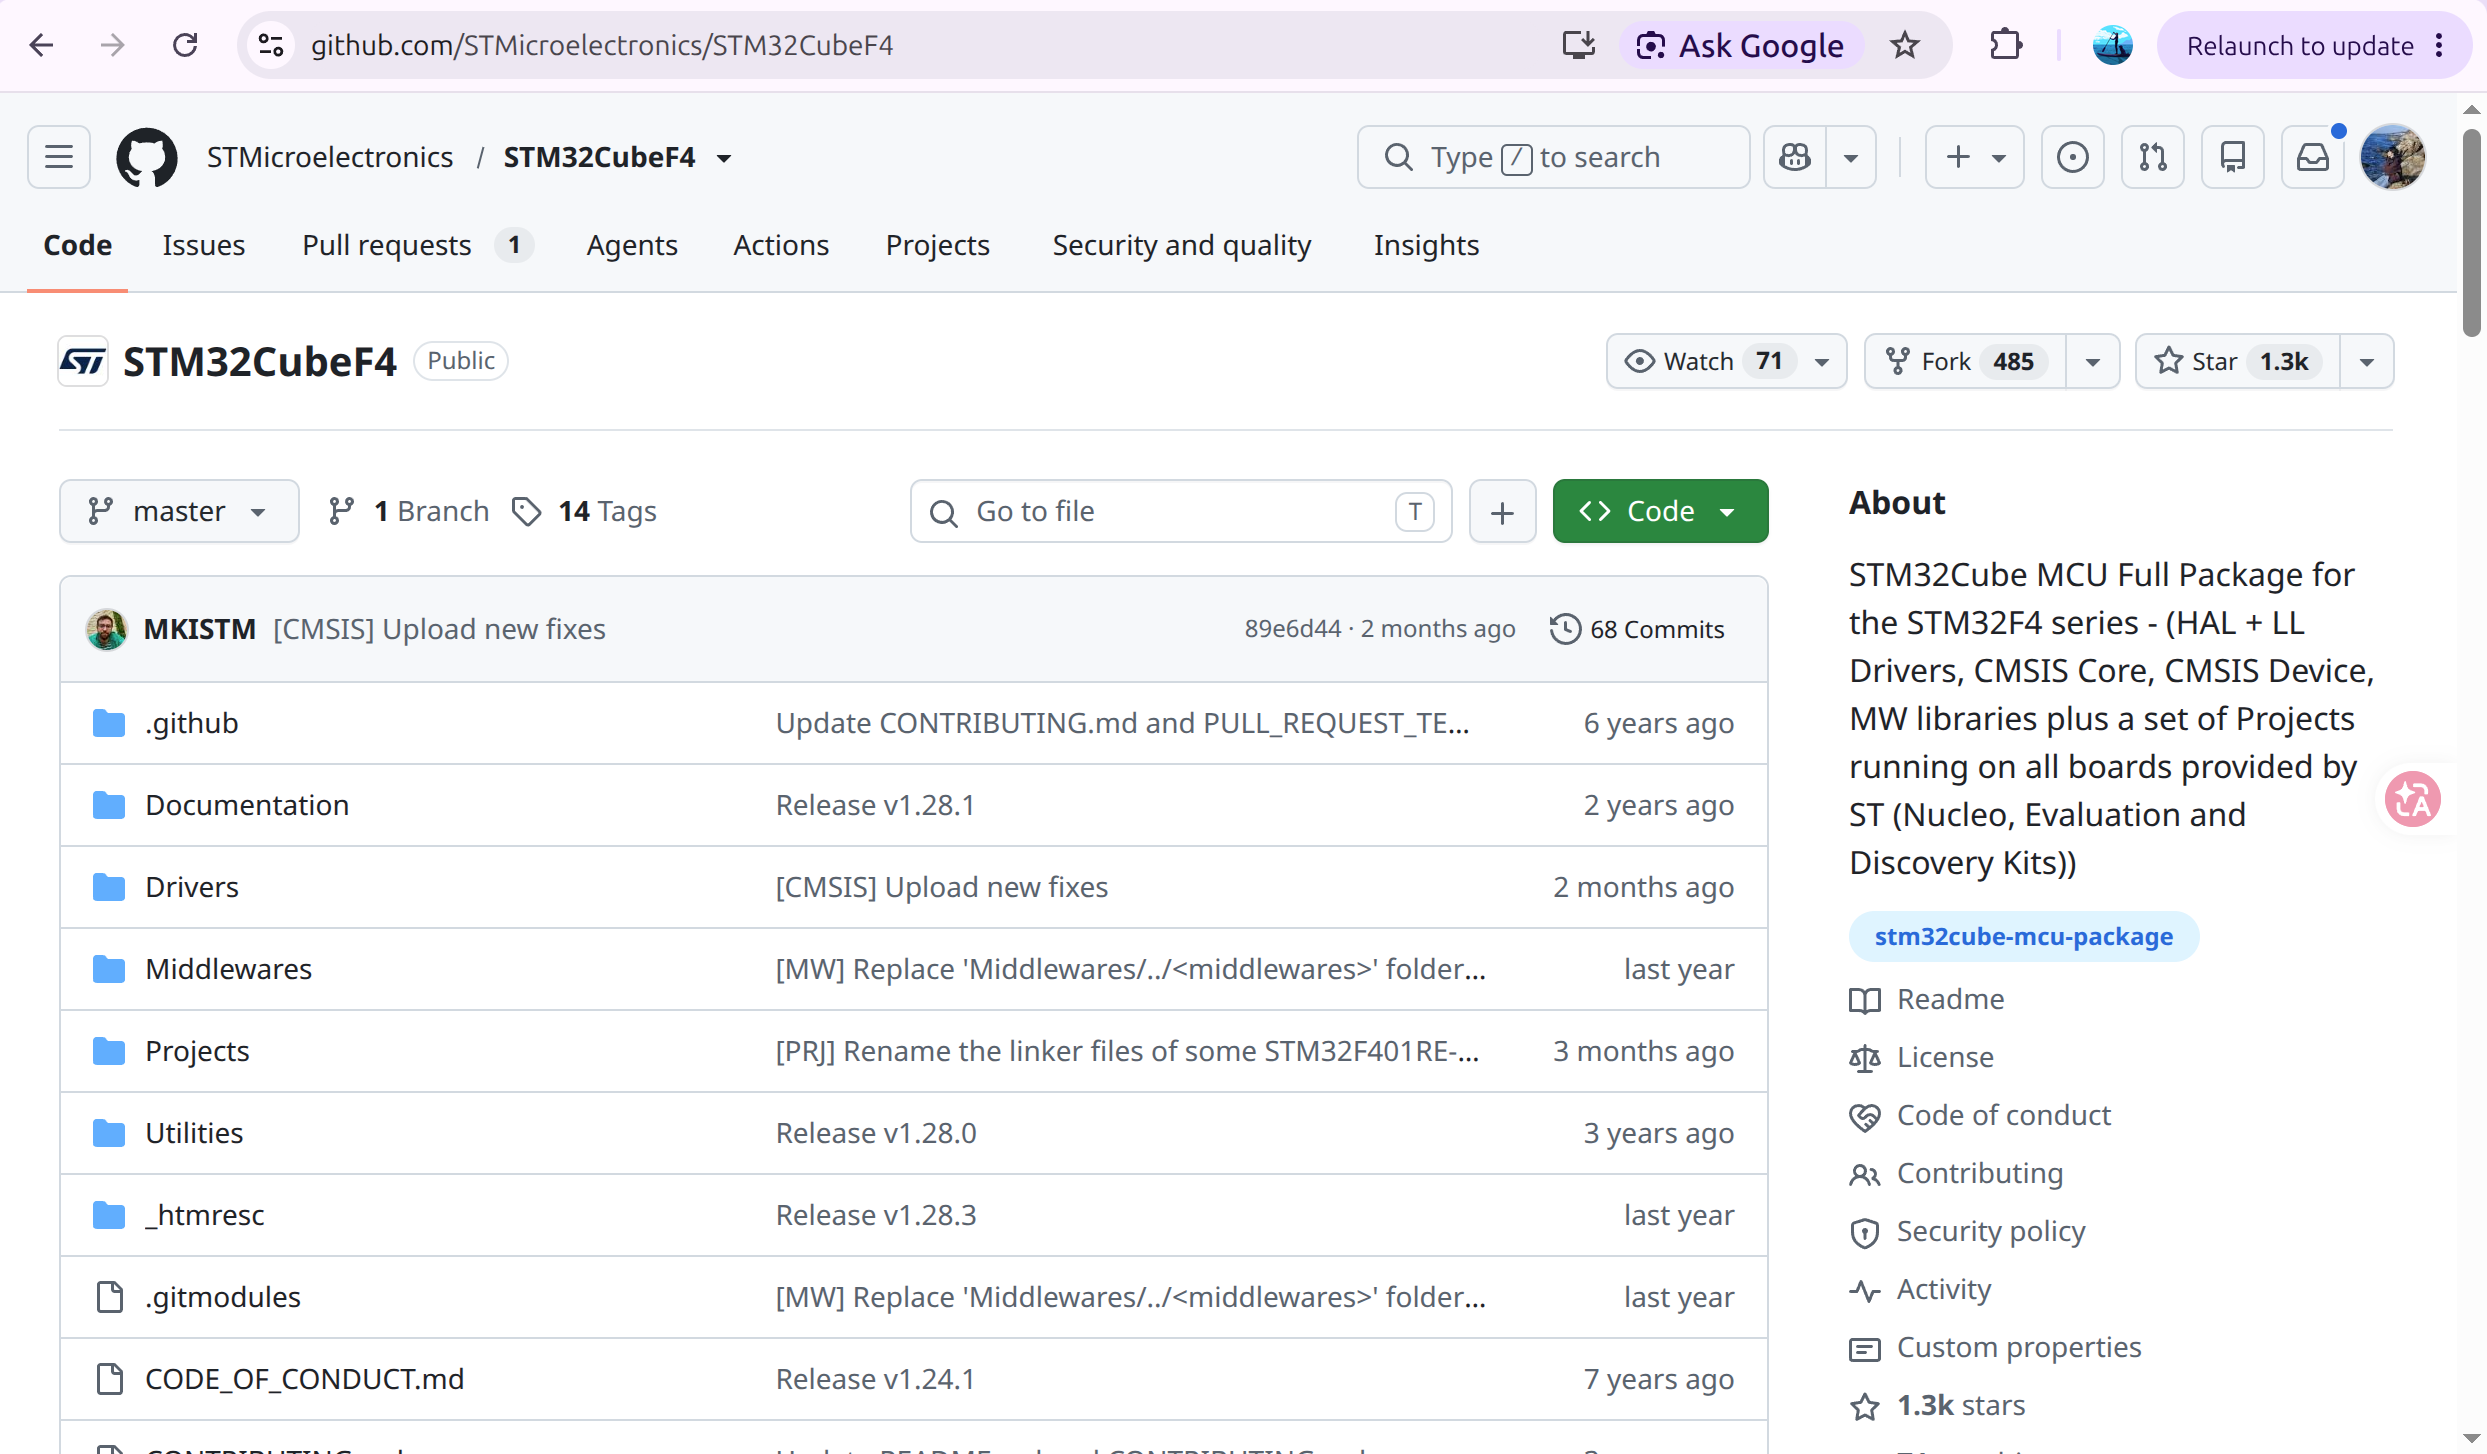This screenshot has width=2487, height=1454.
Task: Open the repositories icon in GitHub header
Action: (2233, 157)
